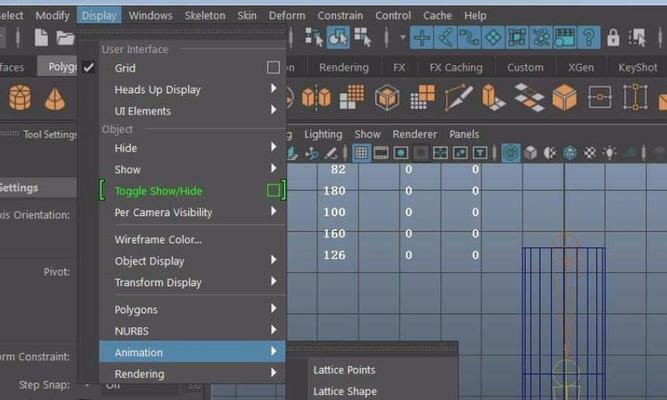Switch to the XGen shelf tab
667x400 pixels.
(x=581, y=67)
